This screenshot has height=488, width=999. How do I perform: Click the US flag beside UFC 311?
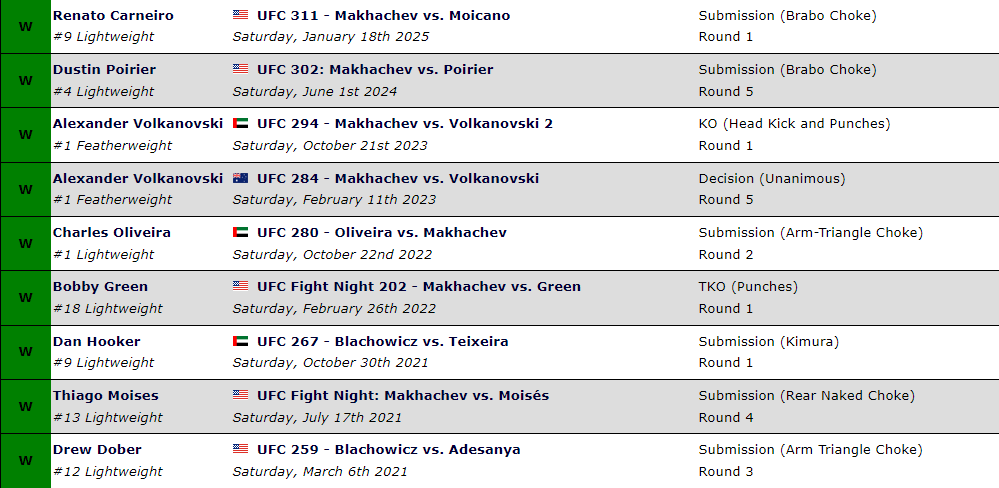click(x=240, y=15)
